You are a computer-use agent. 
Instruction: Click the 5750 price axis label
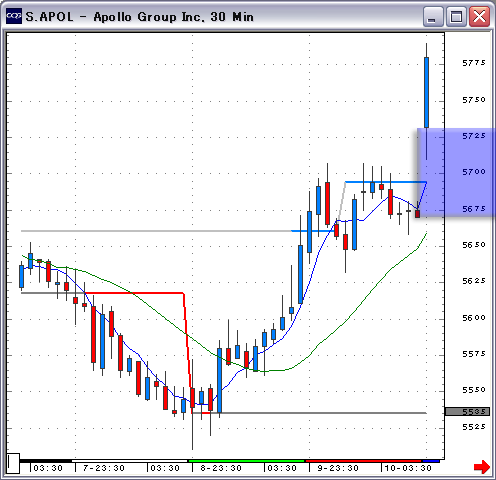474,100
